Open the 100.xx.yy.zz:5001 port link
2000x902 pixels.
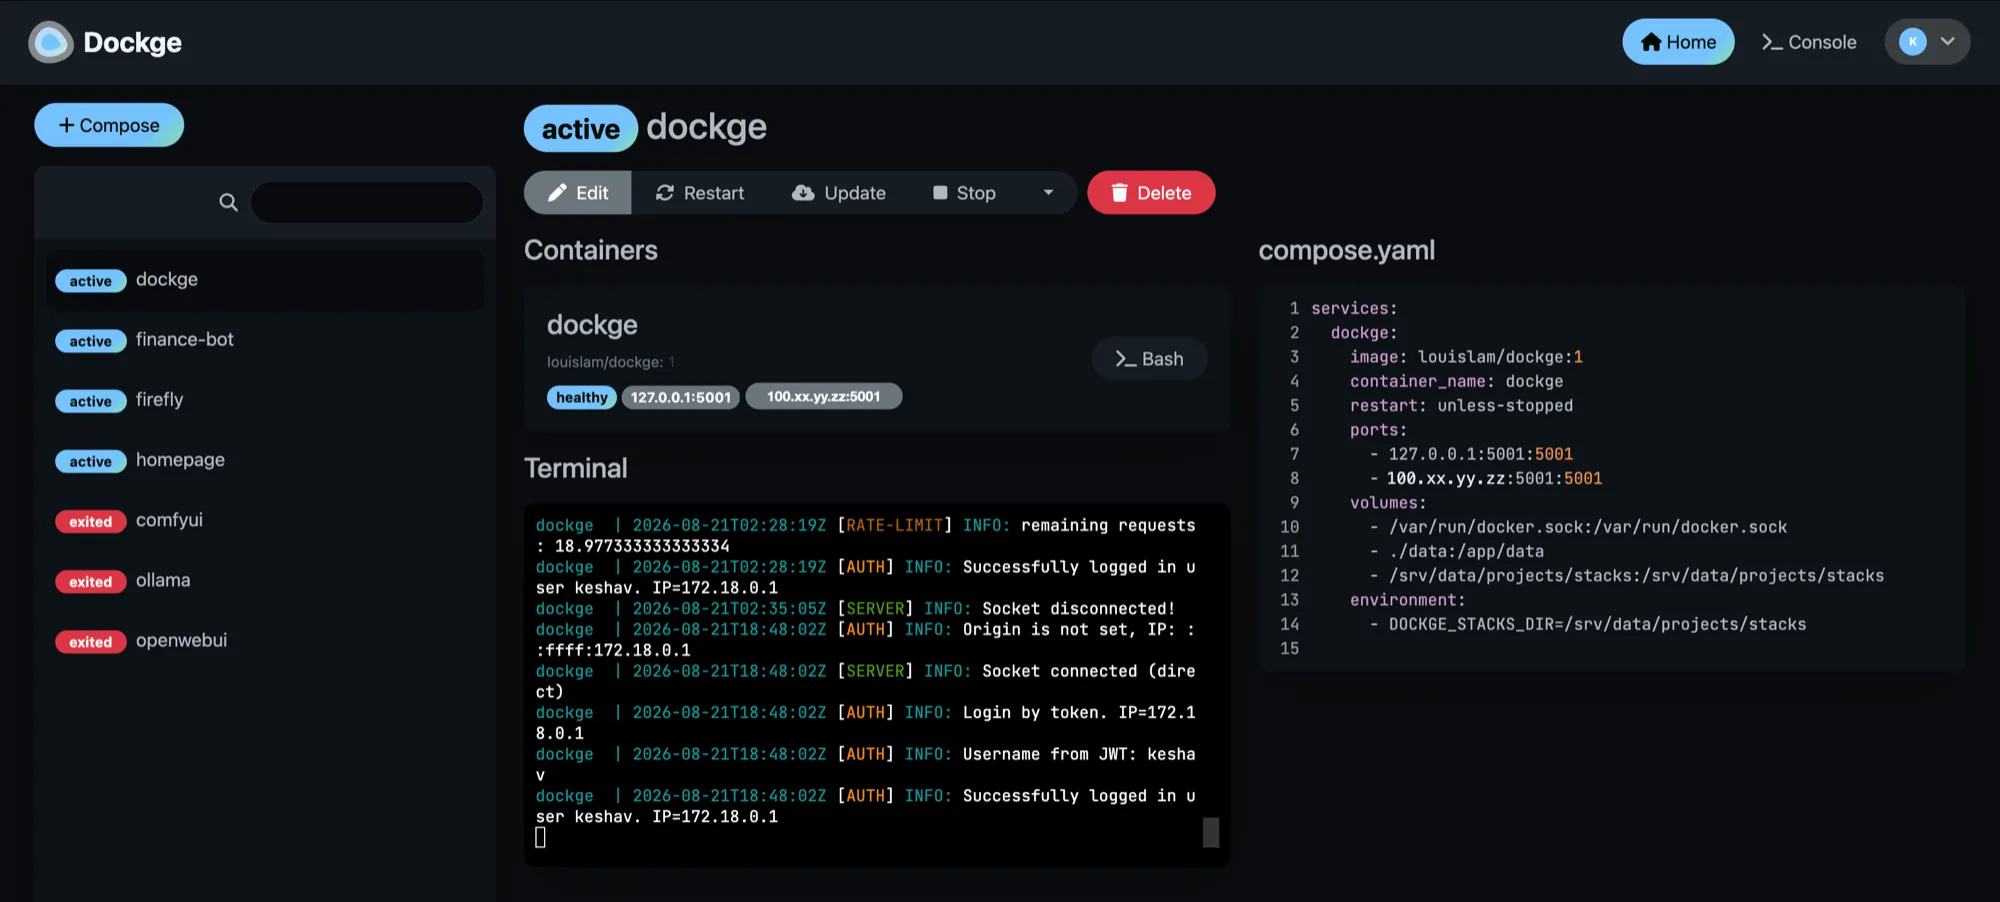[824, 397]
